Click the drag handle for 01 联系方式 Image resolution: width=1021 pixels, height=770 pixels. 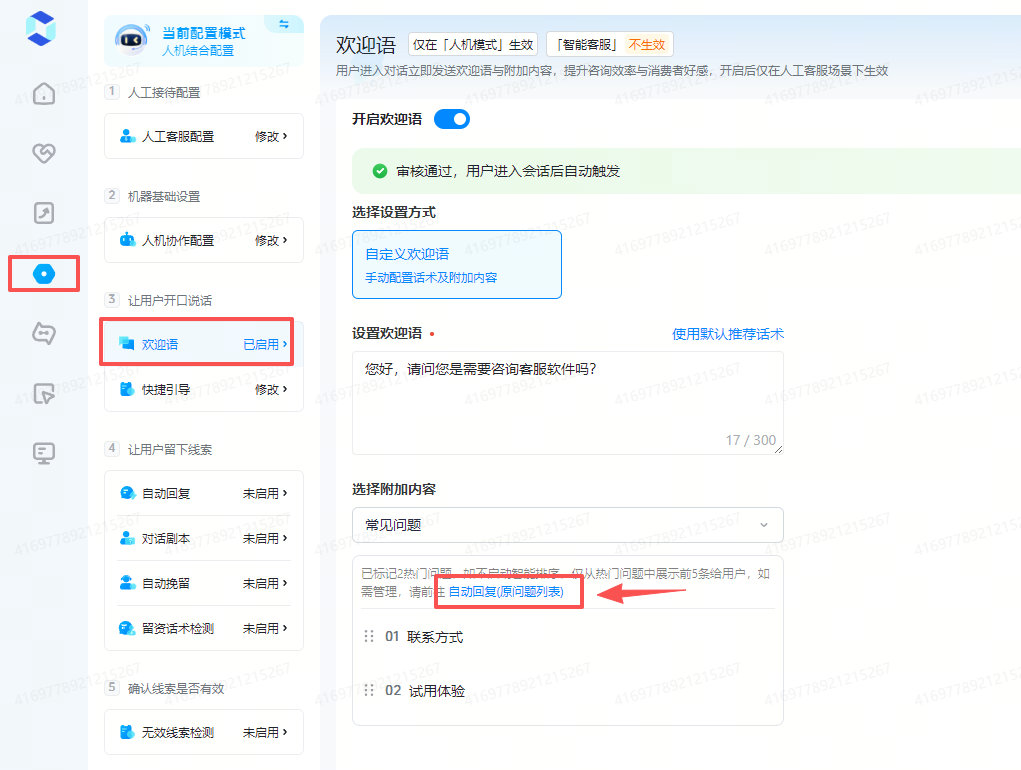tap(369, 636)
